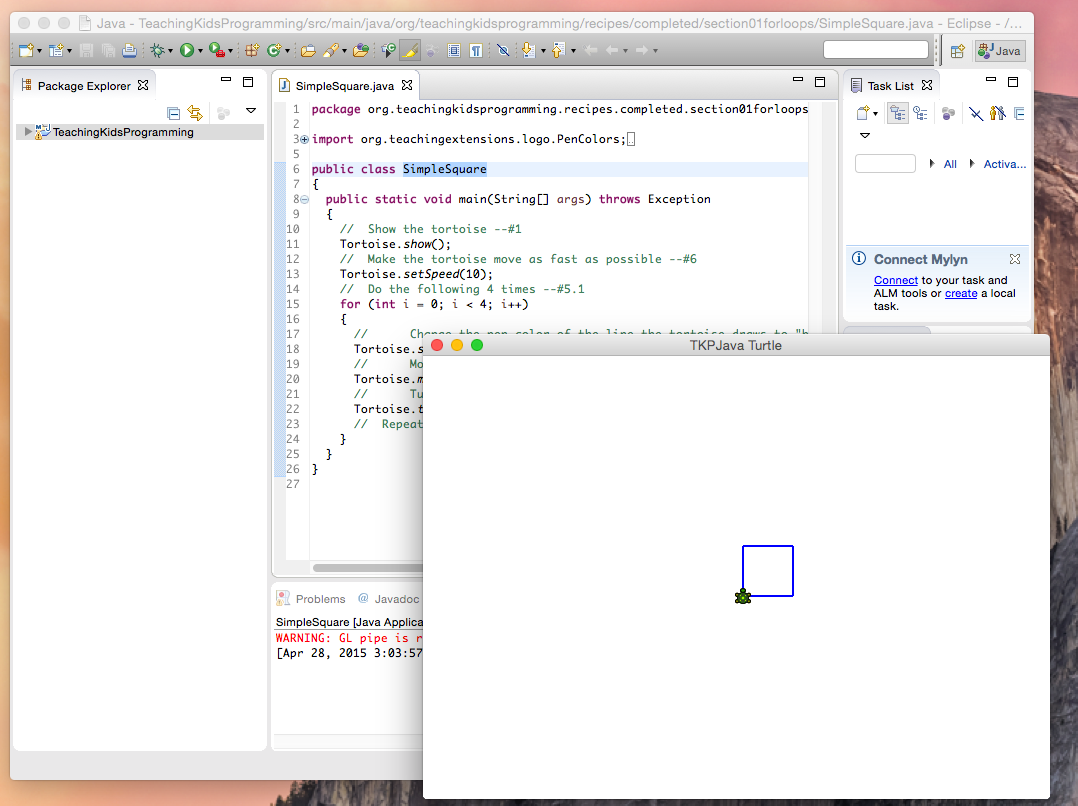Image resolution: width=1078 pixels, height=806 pixels.
Task: Toggle Categorized view in Task List
Action: pos(897,113)
